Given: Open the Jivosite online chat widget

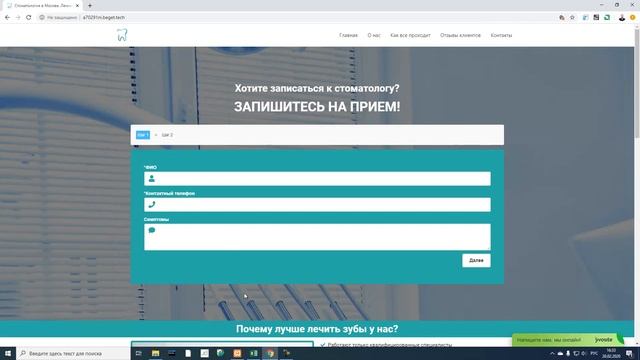Looking at the screenshot, I should click(x=568, y=340).
